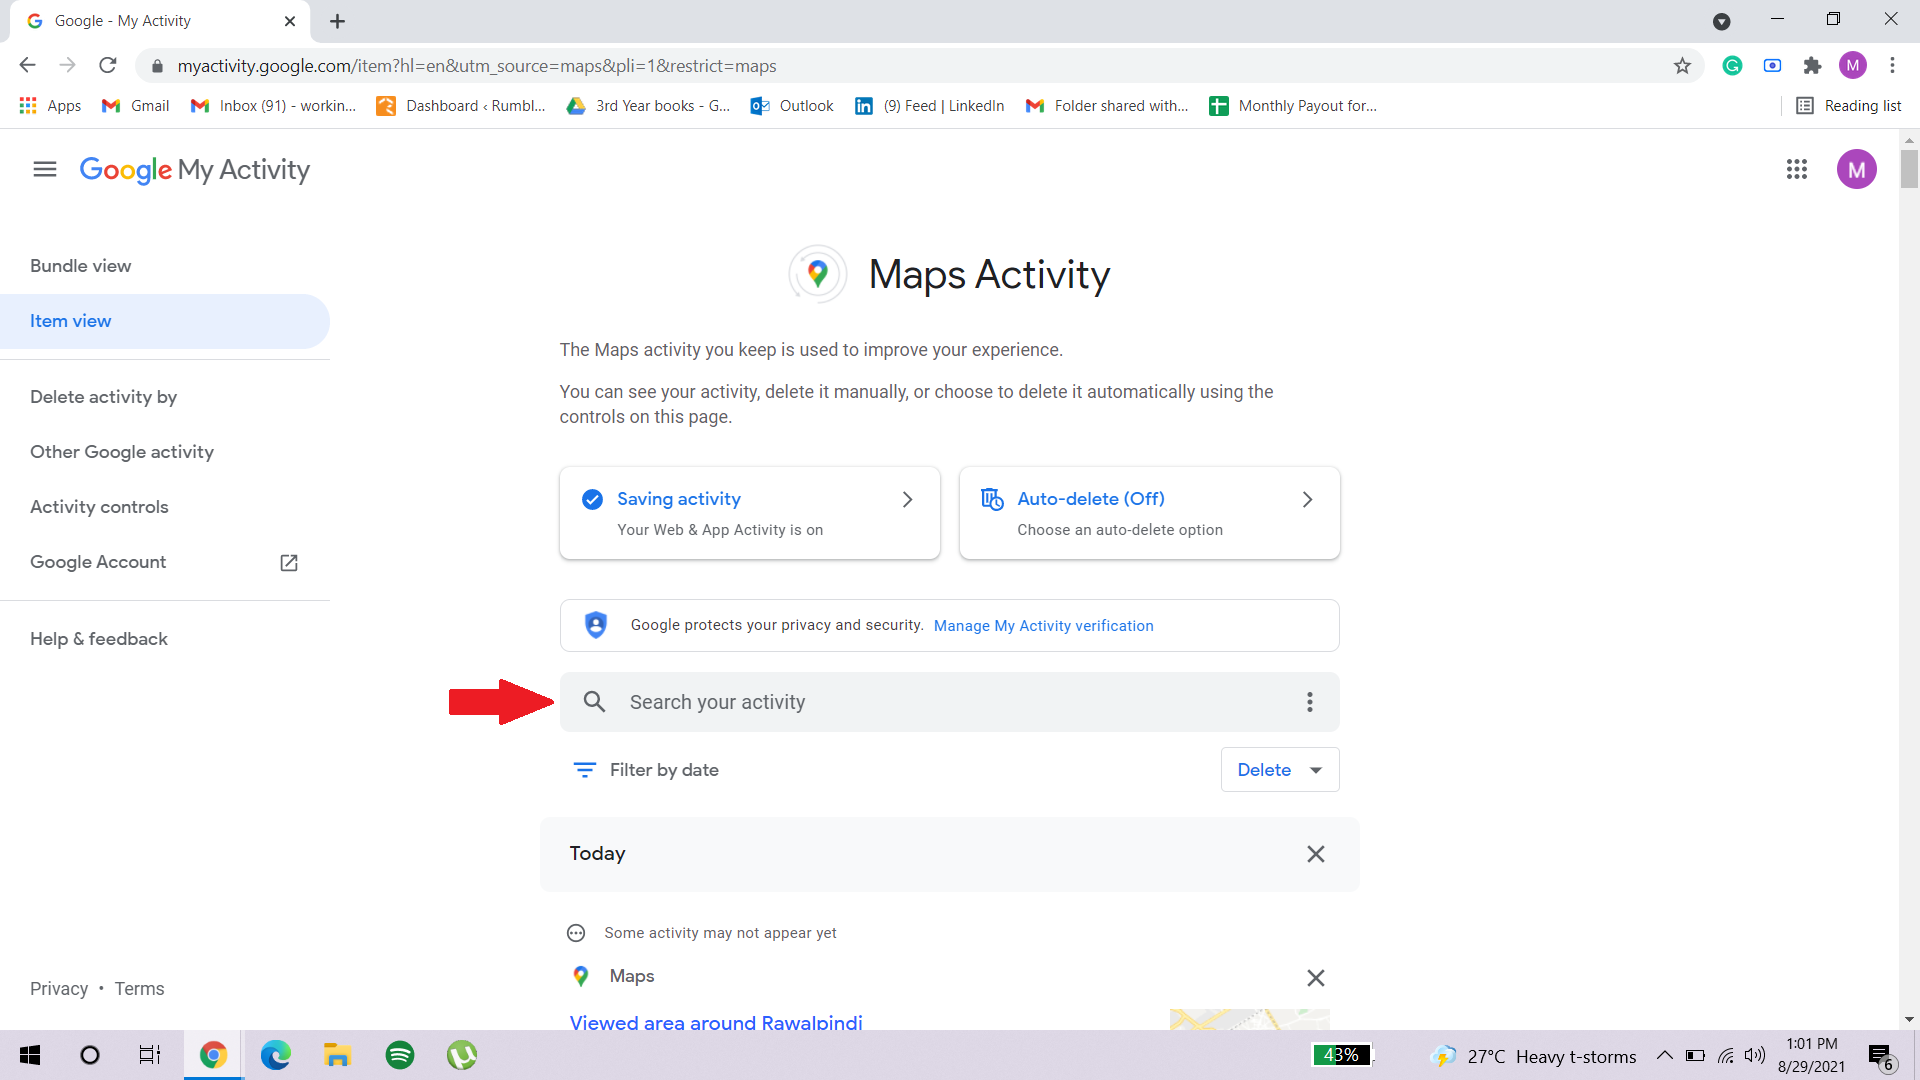Open the purple M account avatar on the page
This screenshot has height=1080, width=1920.
(1856, 169)
